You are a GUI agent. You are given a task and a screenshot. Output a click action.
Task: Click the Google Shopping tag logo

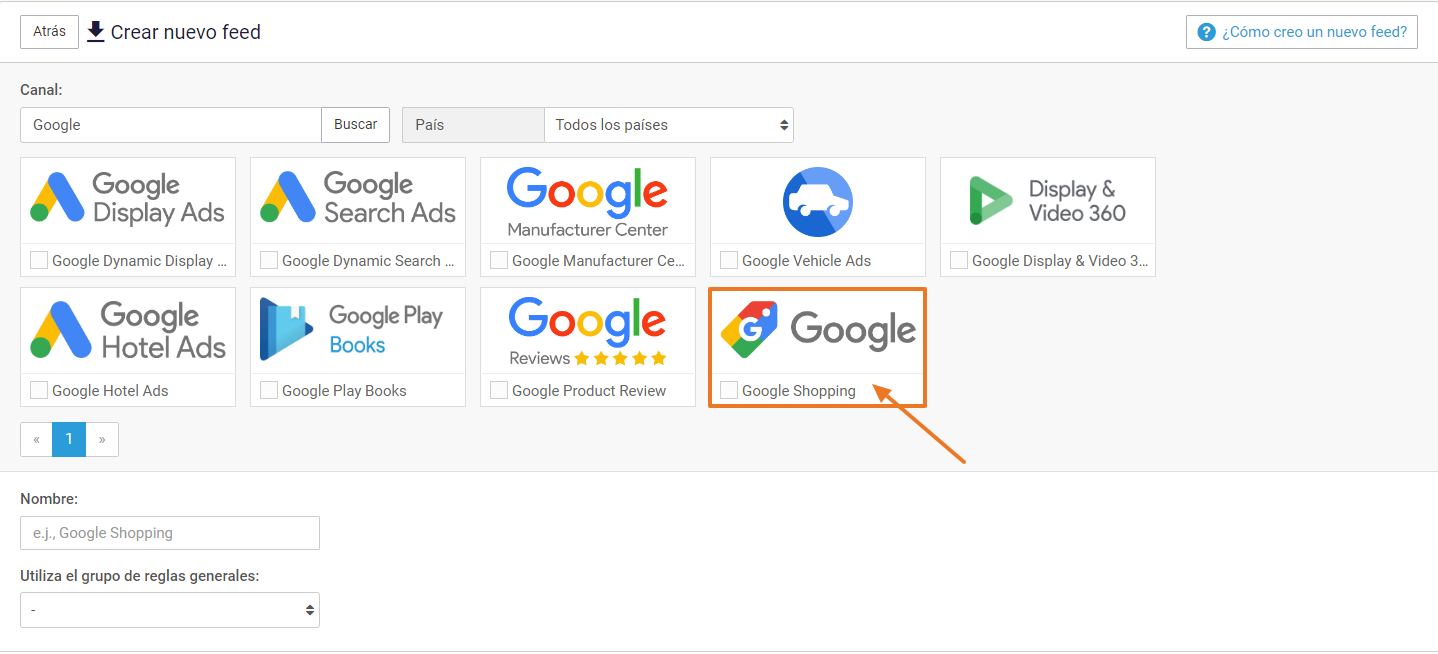(818, 330)
